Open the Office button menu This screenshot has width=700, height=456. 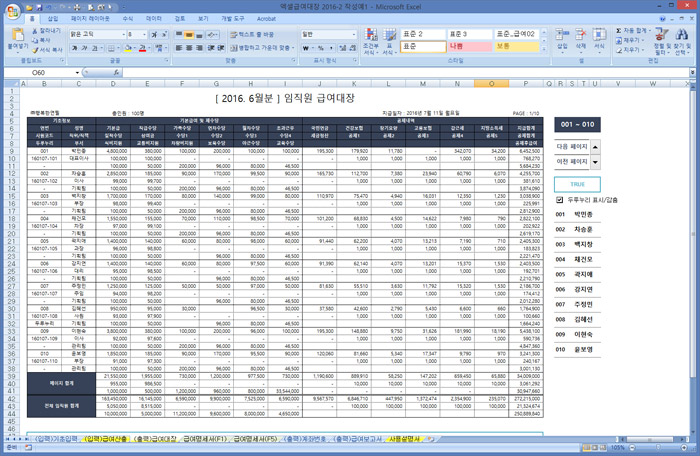12,12
